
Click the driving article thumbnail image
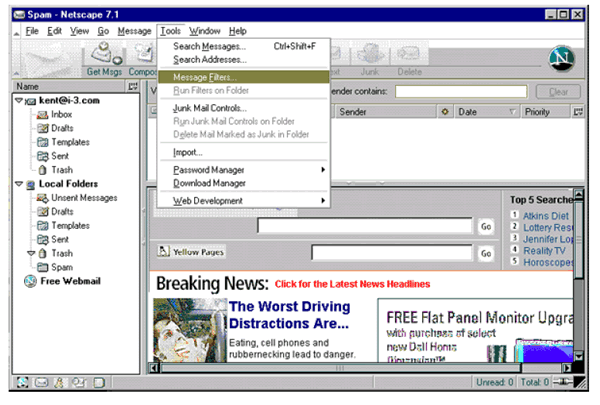[x=190, y=330]
